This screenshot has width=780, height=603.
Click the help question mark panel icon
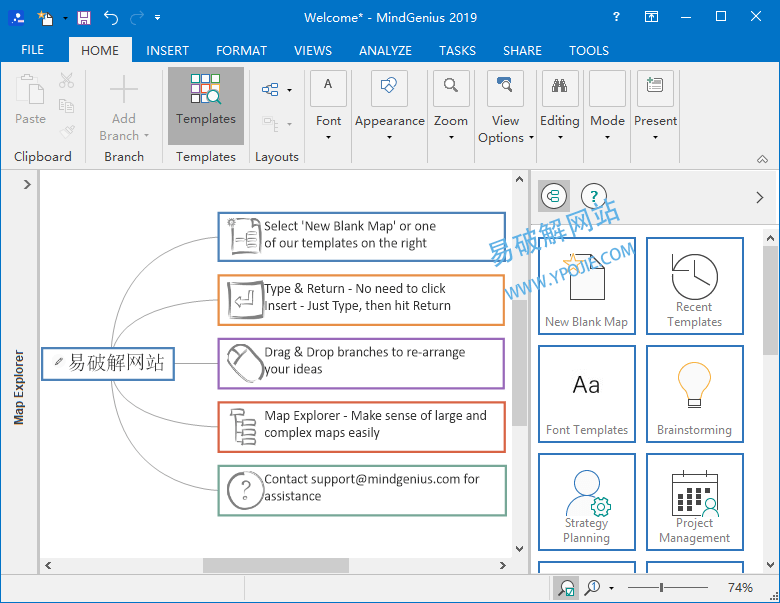[x=593, y=196]
